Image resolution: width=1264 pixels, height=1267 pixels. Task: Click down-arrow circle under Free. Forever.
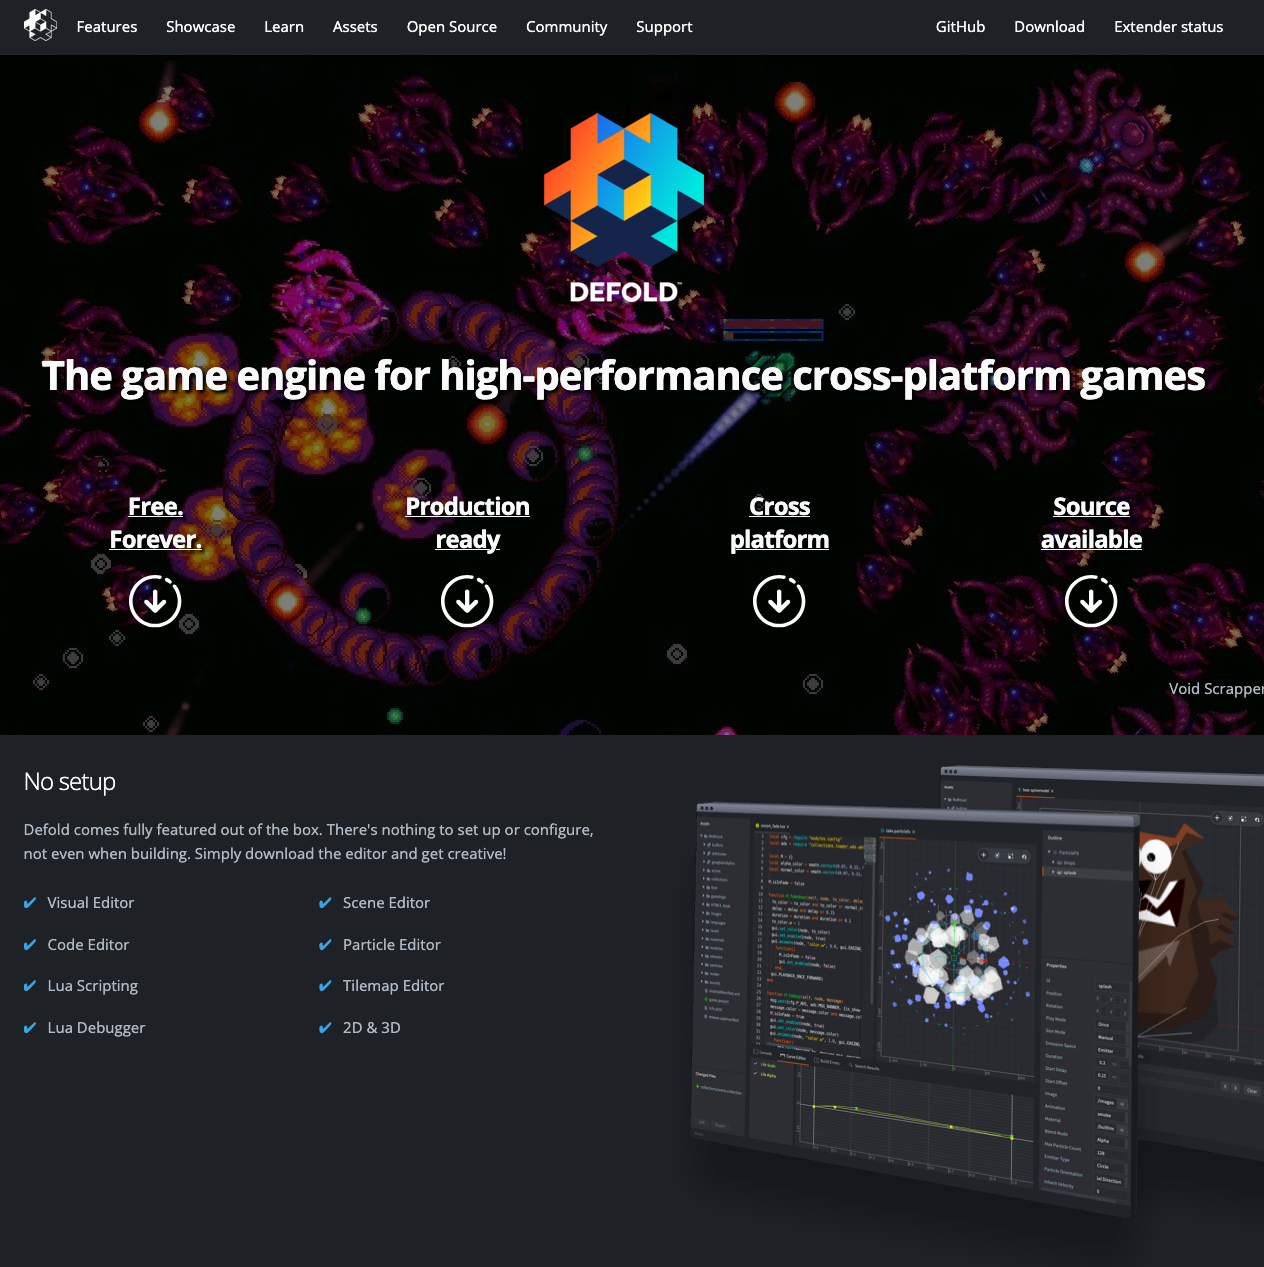pyautogui.click(x=155, y=601)
